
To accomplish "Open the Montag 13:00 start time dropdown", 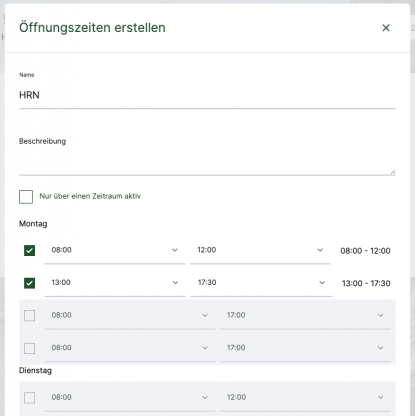I will (x=115, y=284).
